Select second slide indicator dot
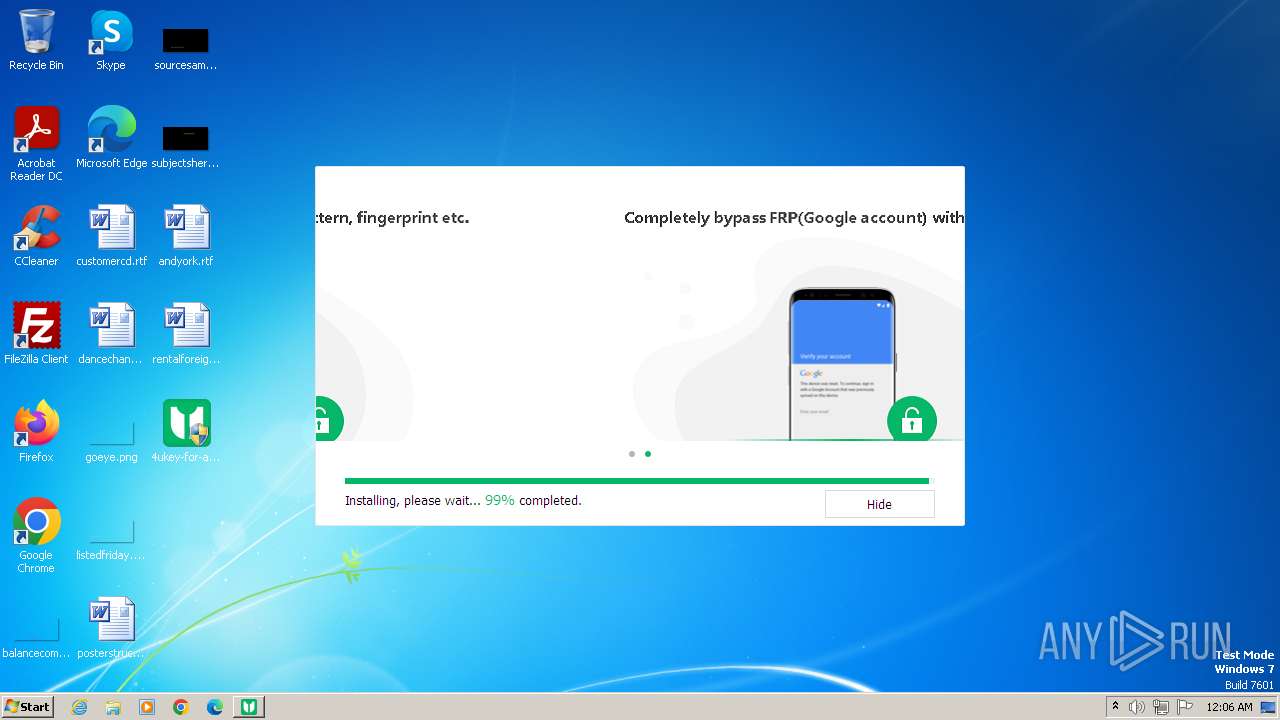1280x720 pixels. point(648,454)
